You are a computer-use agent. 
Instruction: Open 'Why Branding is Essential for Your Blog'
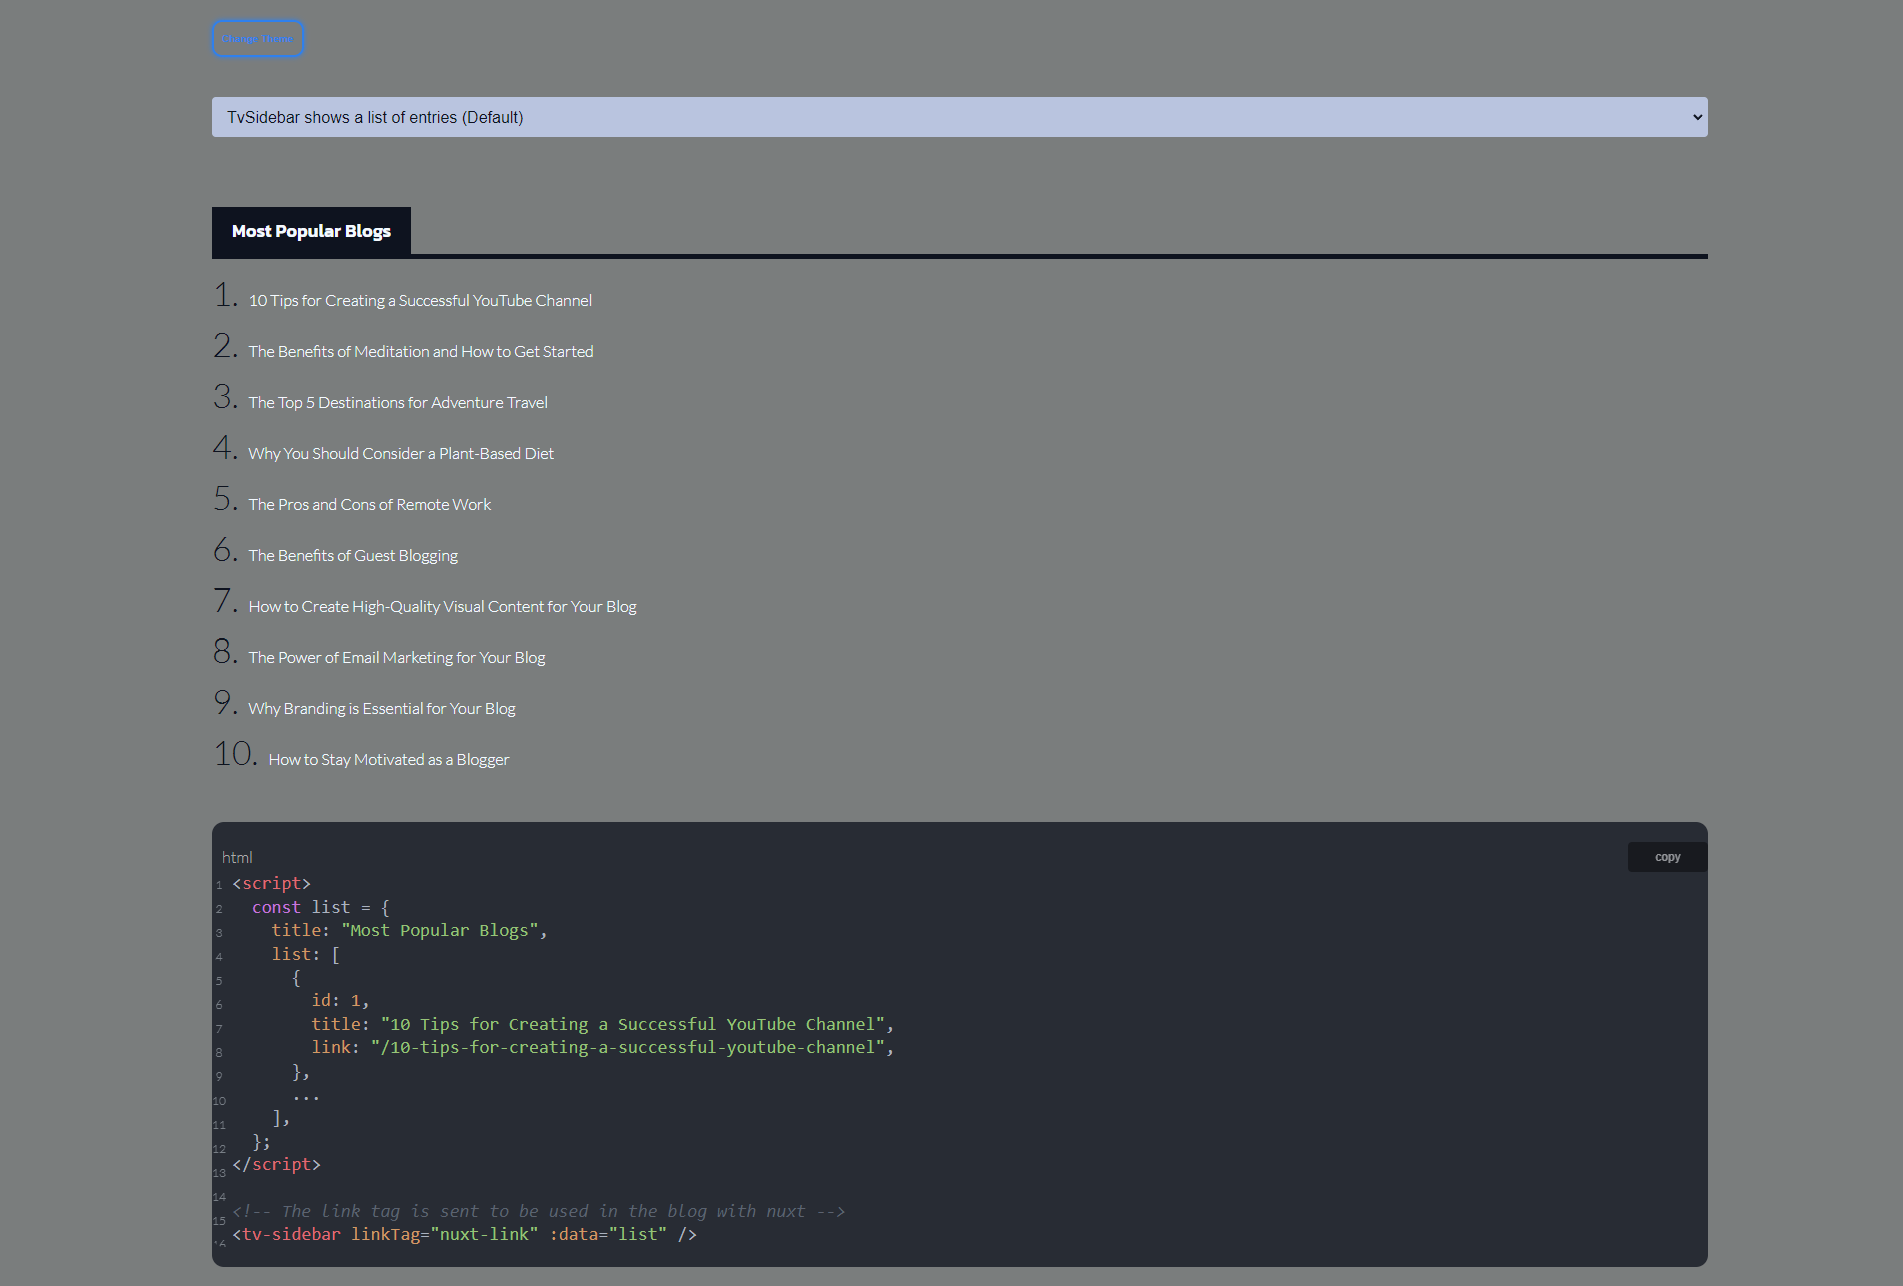pyautogui.click(x=382, y=708)
